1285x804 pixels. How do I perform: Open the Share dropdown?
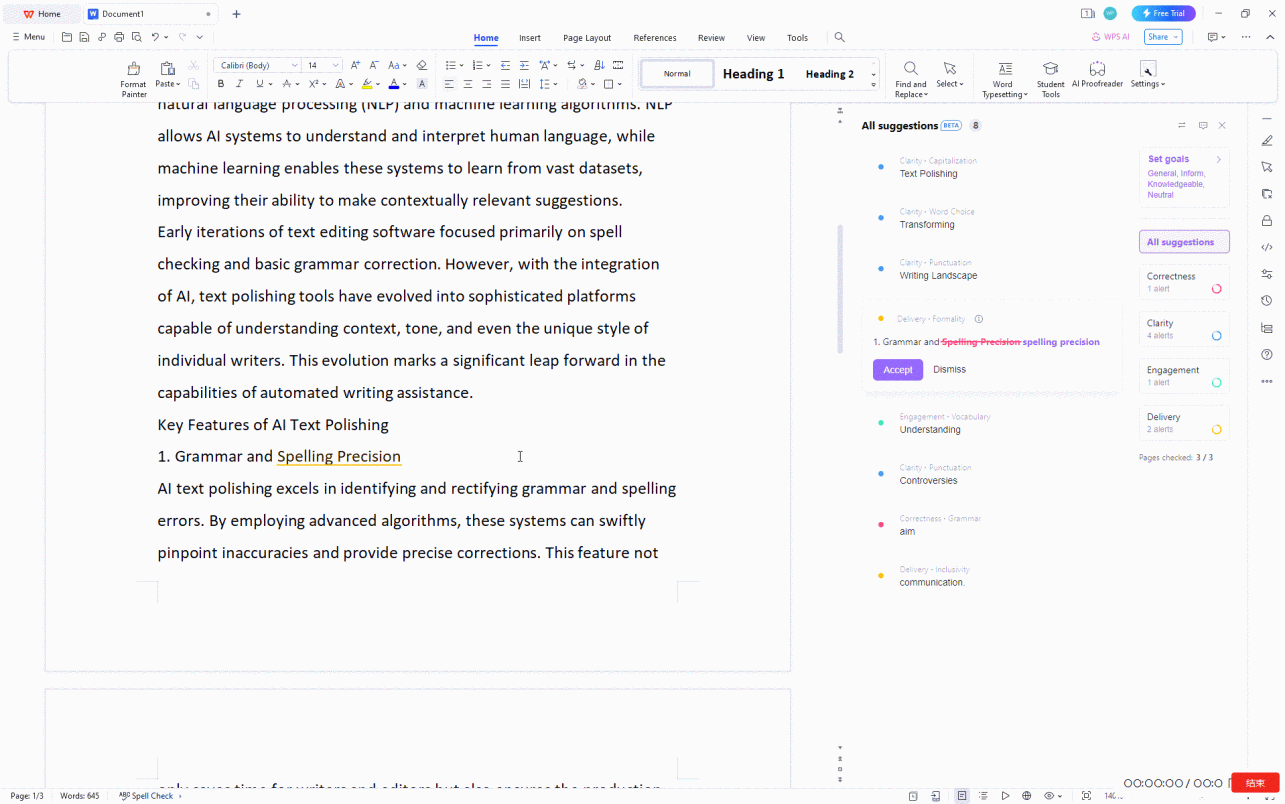pyautogui.click(x=1163, y=37)
